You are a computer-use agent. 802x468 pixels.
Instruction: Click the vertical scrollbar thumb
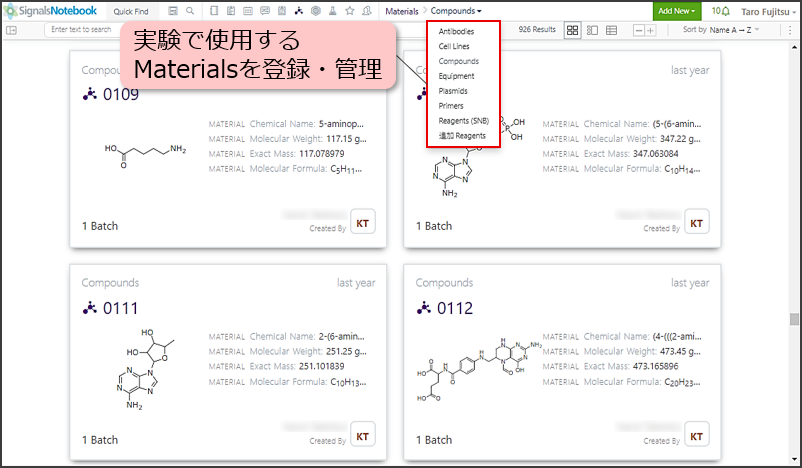(794, 320)
